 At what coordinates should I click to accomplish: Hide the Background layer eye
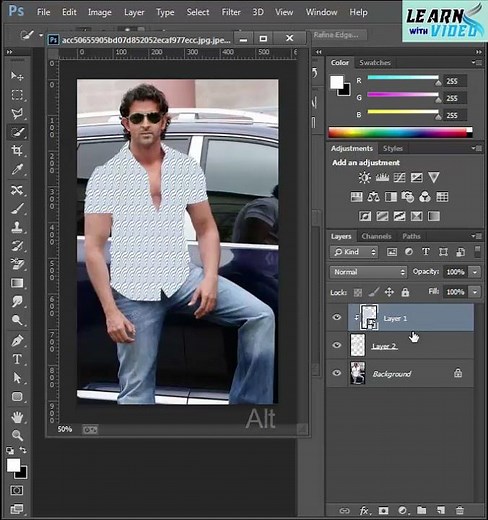coord(337,373)
